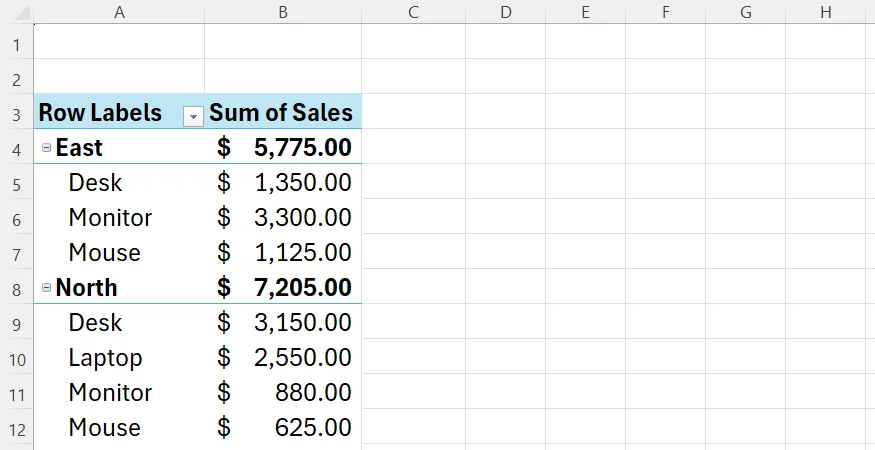Select row 12 header
Image resolution: width=875 pixels, height=450 pixels.
click(17, 427)
